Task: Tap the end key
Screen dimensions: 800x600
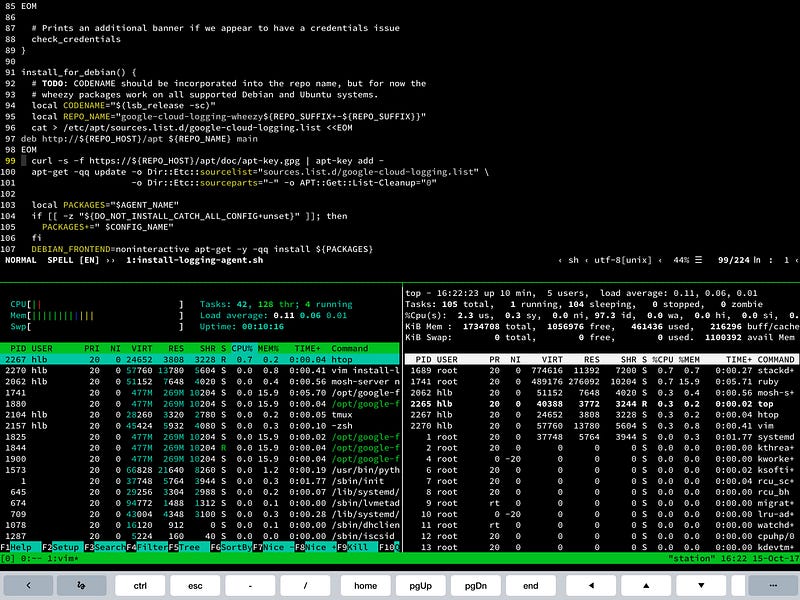Action: [x=531, y=585]
